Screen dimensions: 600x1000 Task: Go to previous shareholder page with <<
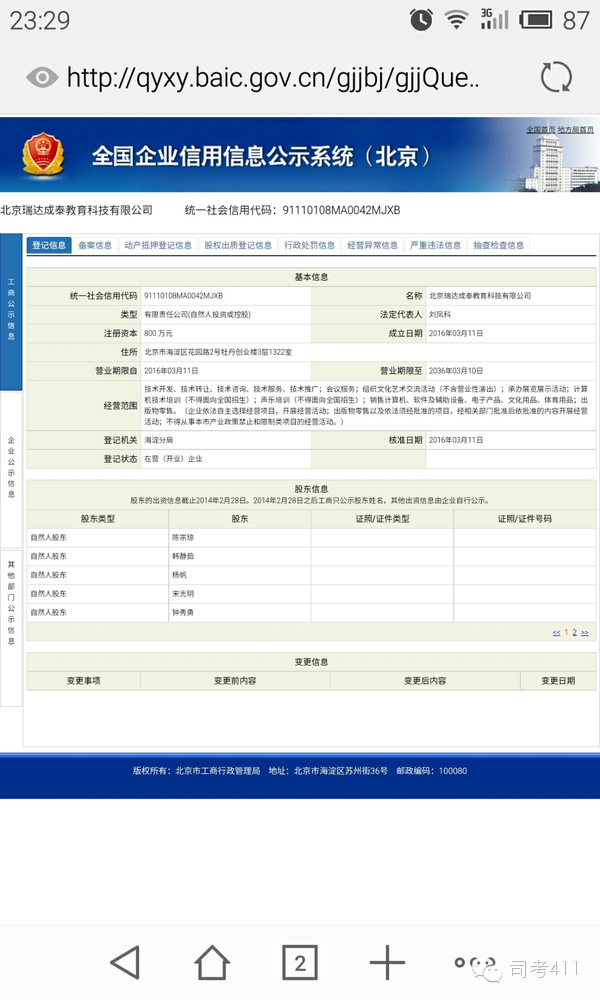pos(556,633)
